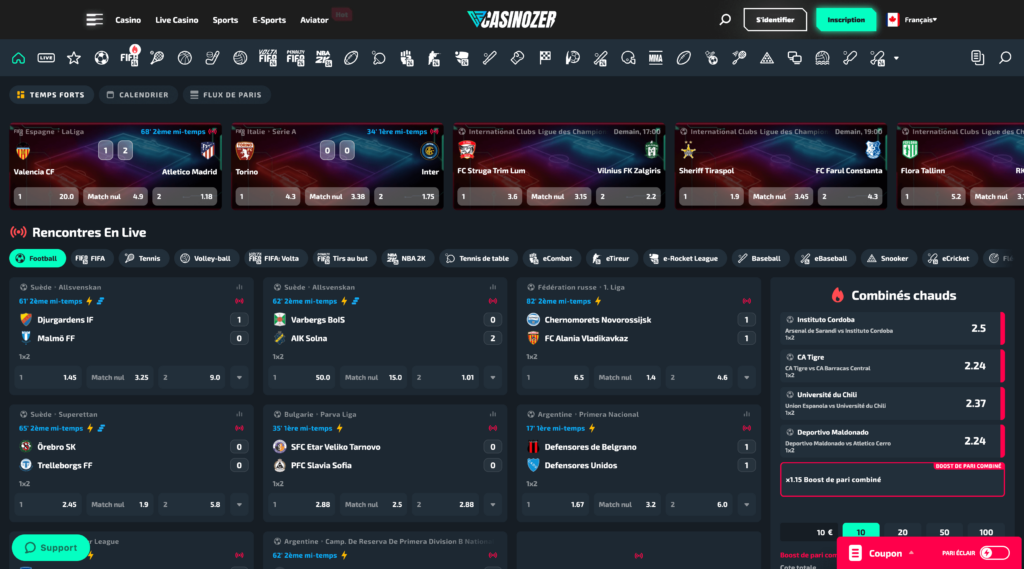Open the E-Sports menu item

(269, 20)
